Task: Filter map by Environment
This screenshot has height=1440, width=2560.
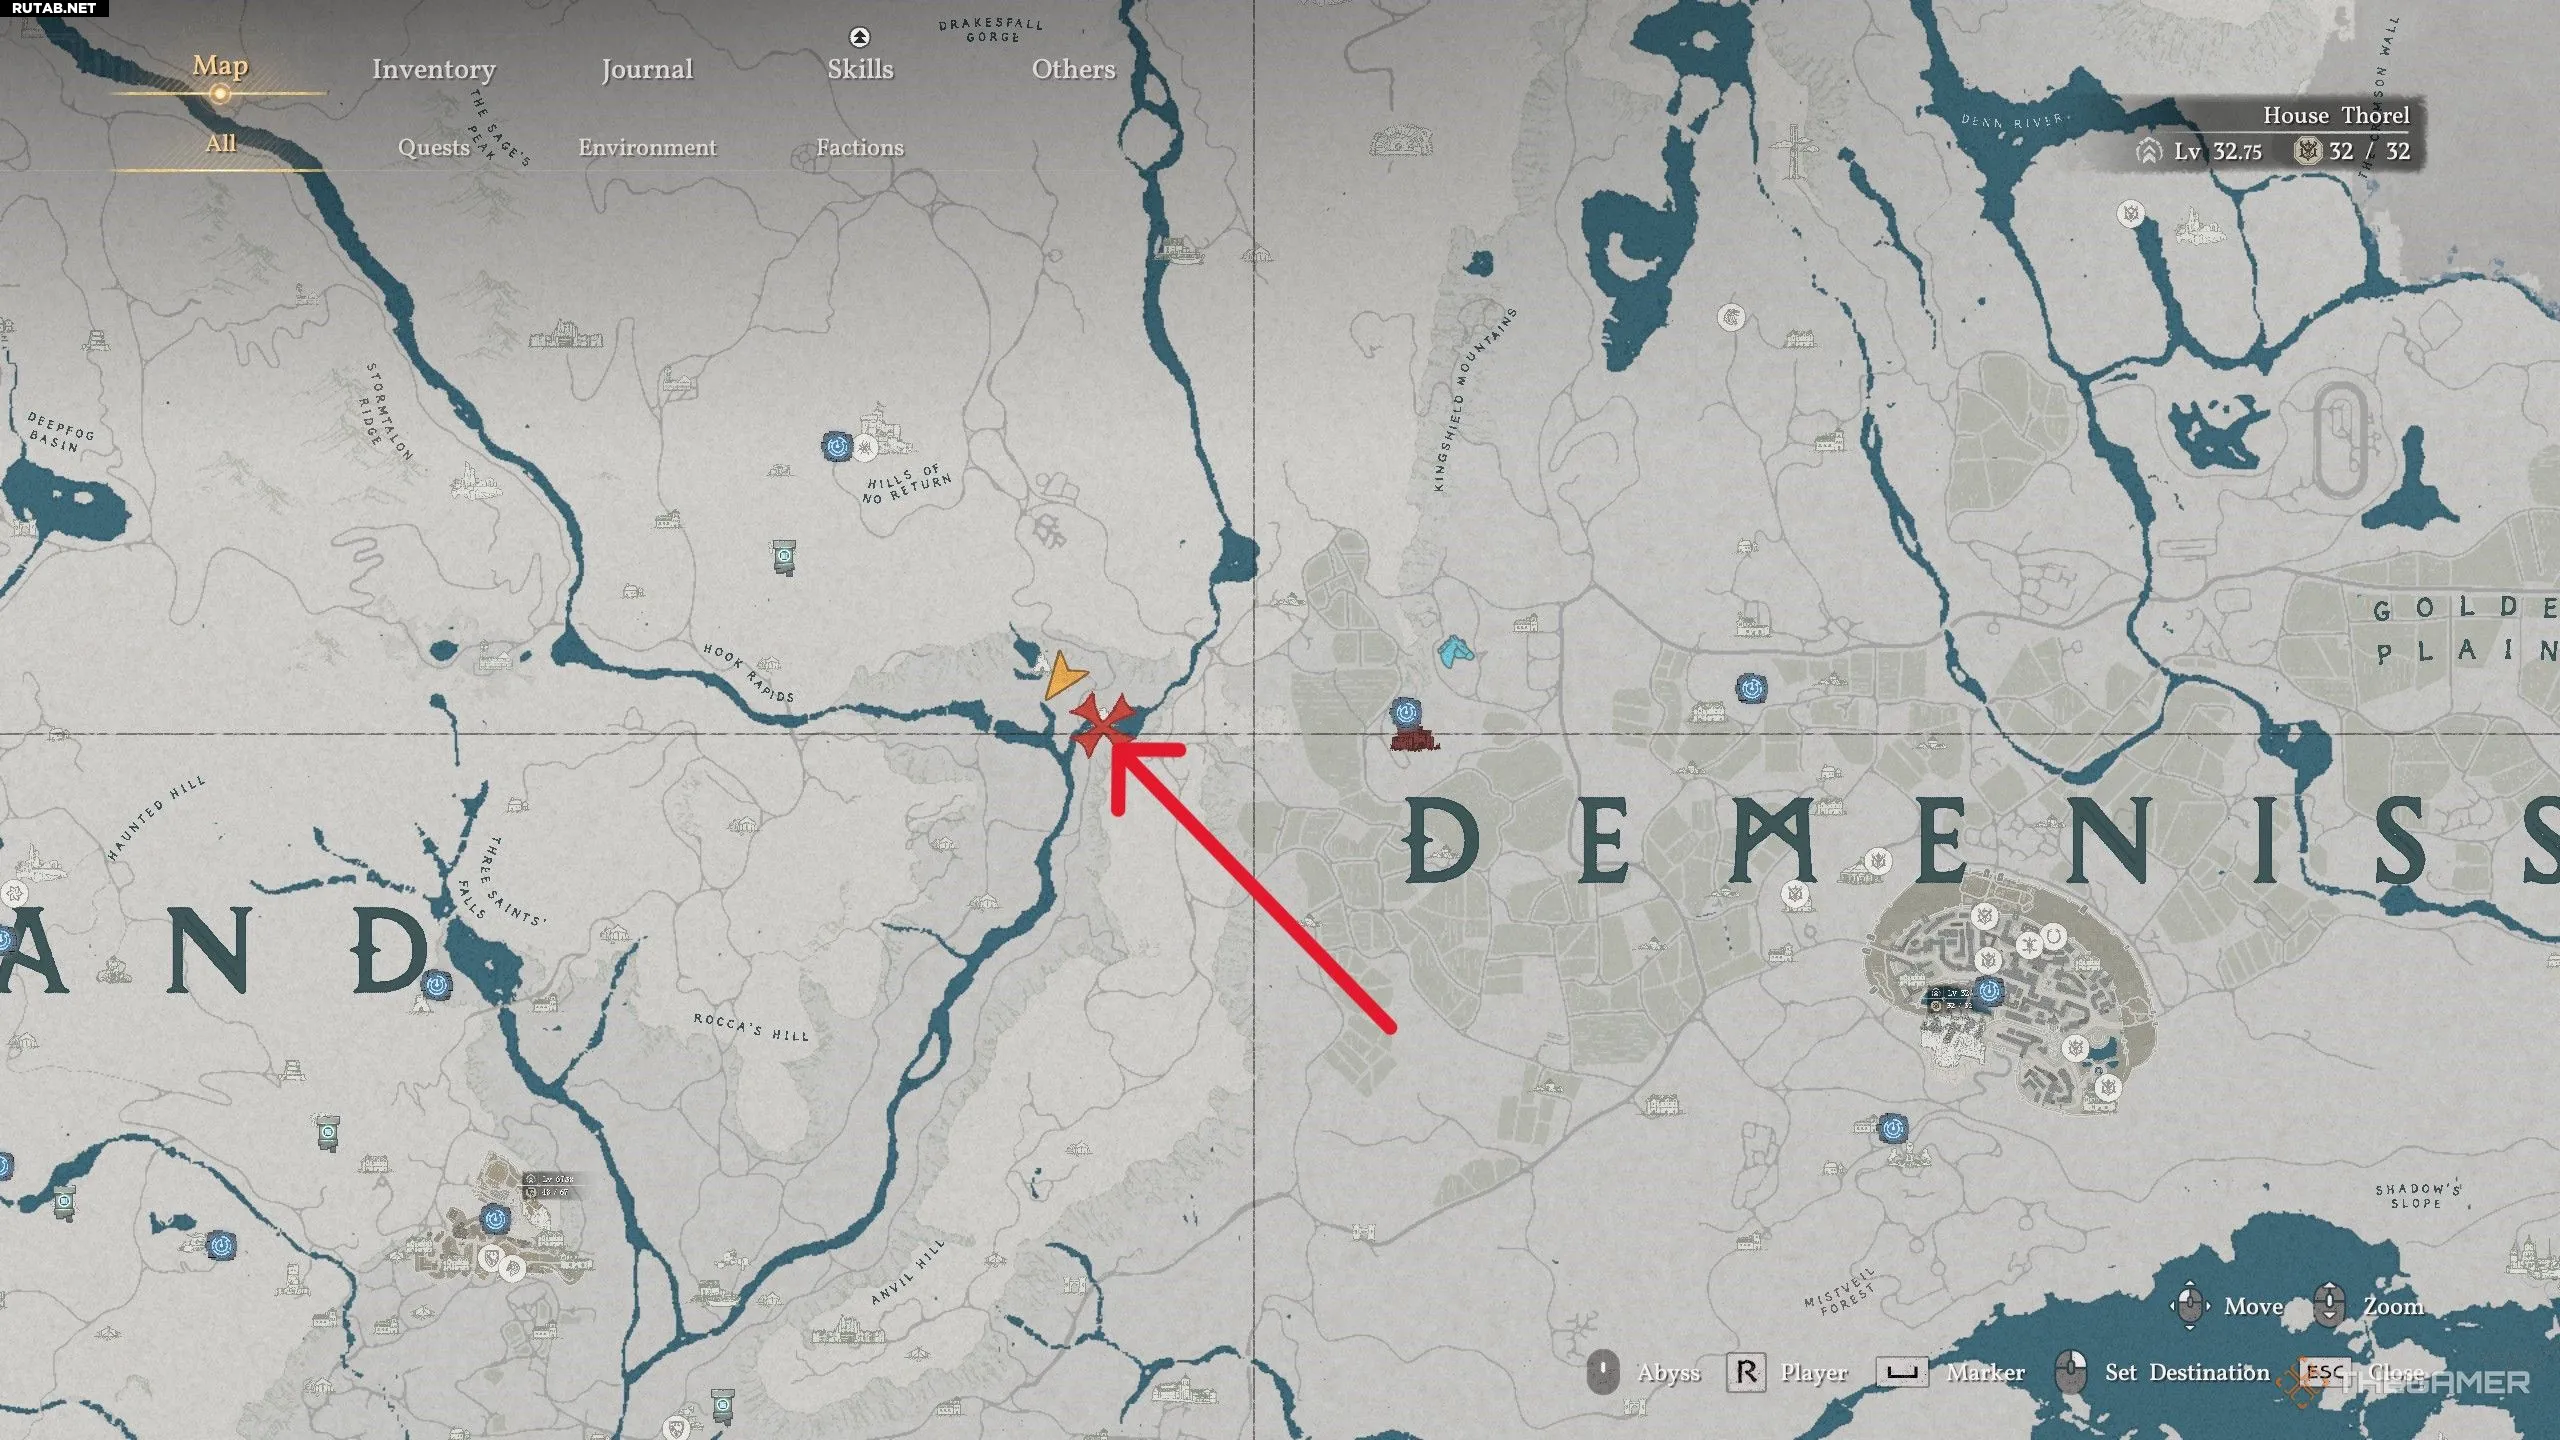Action: pyautogui.click(x=647, y=147)
